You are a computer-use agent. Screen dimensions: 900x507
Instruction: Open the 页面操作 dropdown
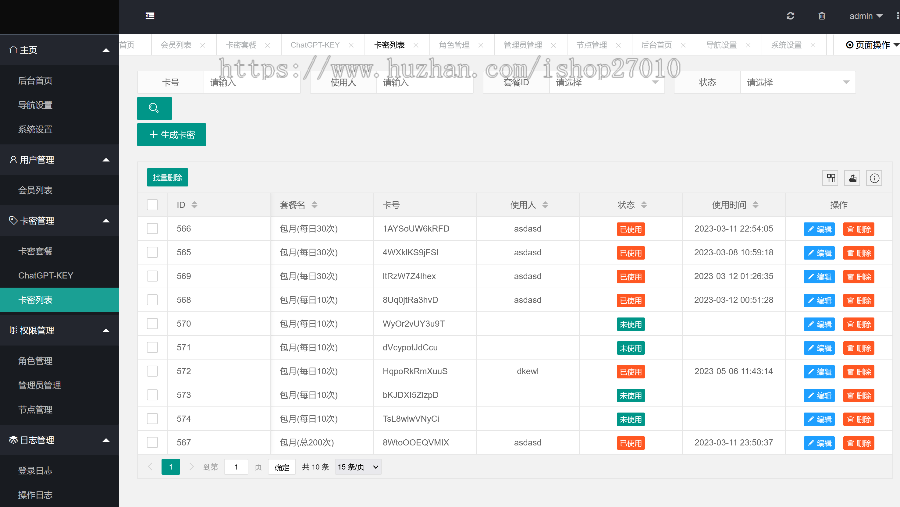(872, 45)
